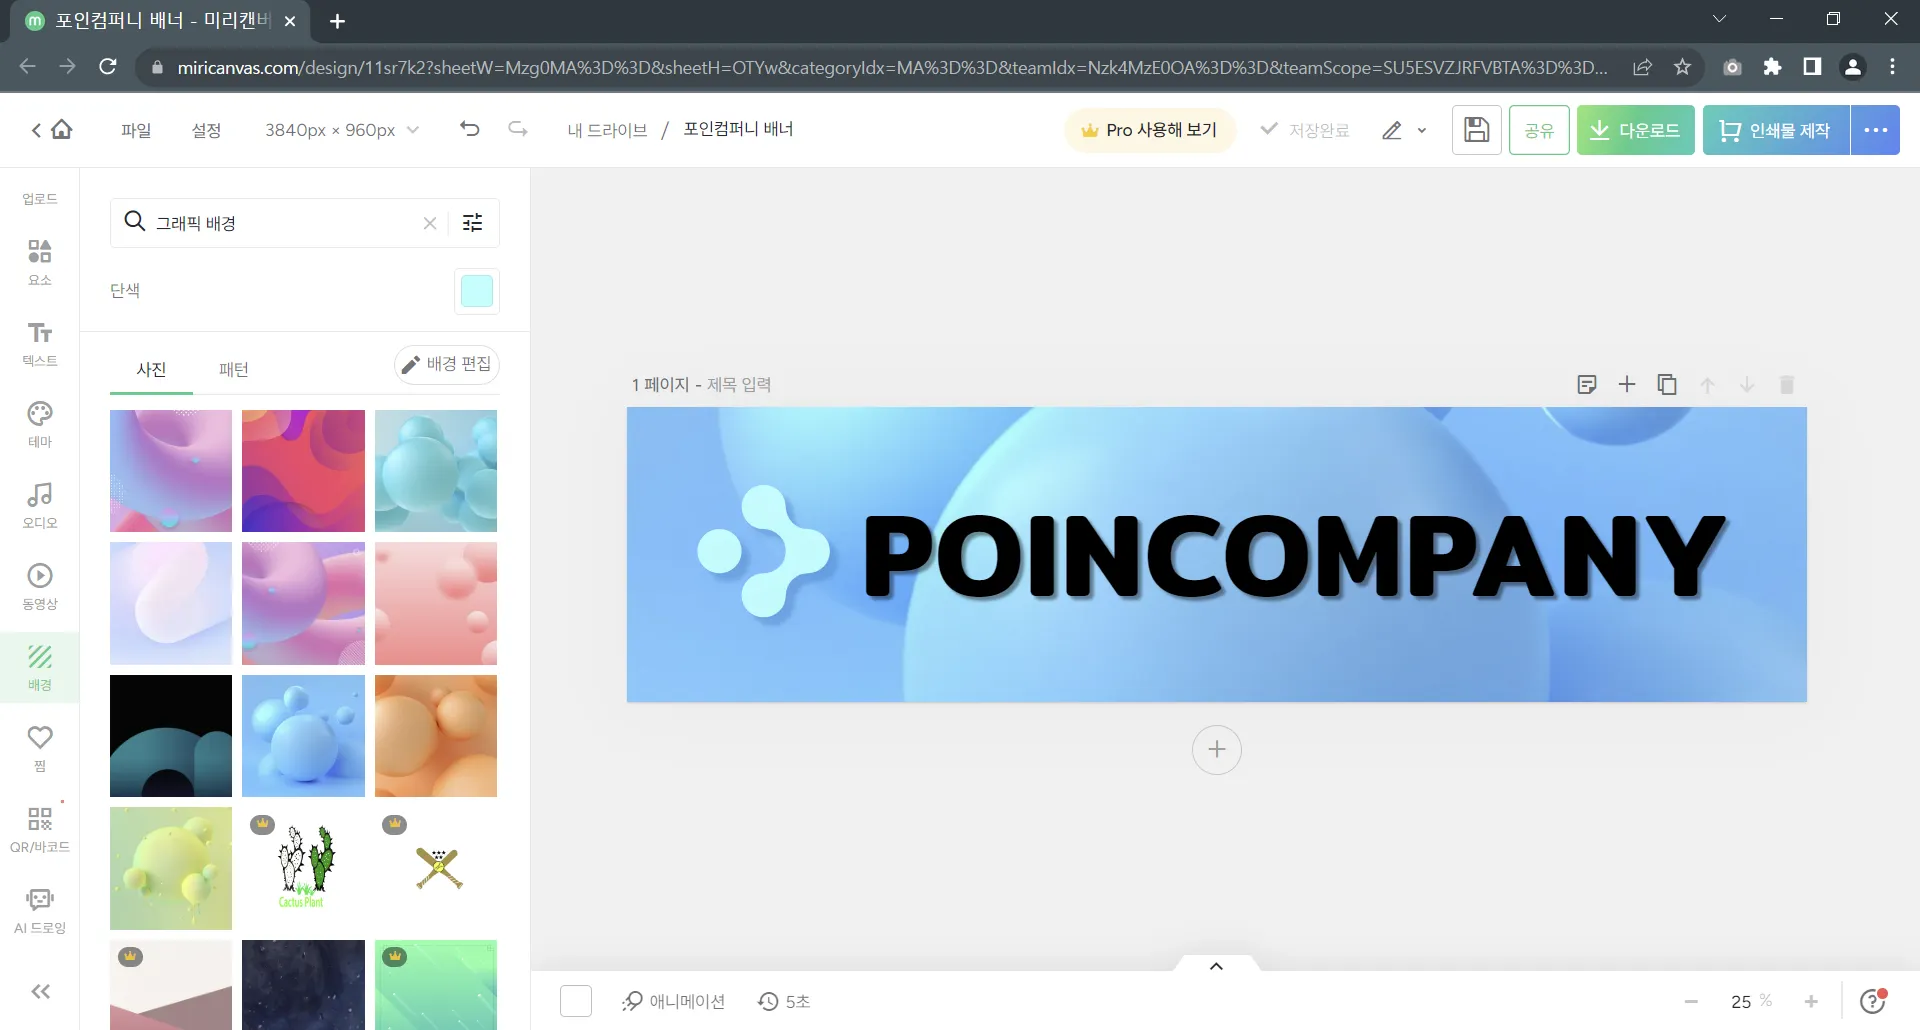
Task: Select the purple pink torus background thumbnail
Action: pyautogui.click(x=171, y=471)
